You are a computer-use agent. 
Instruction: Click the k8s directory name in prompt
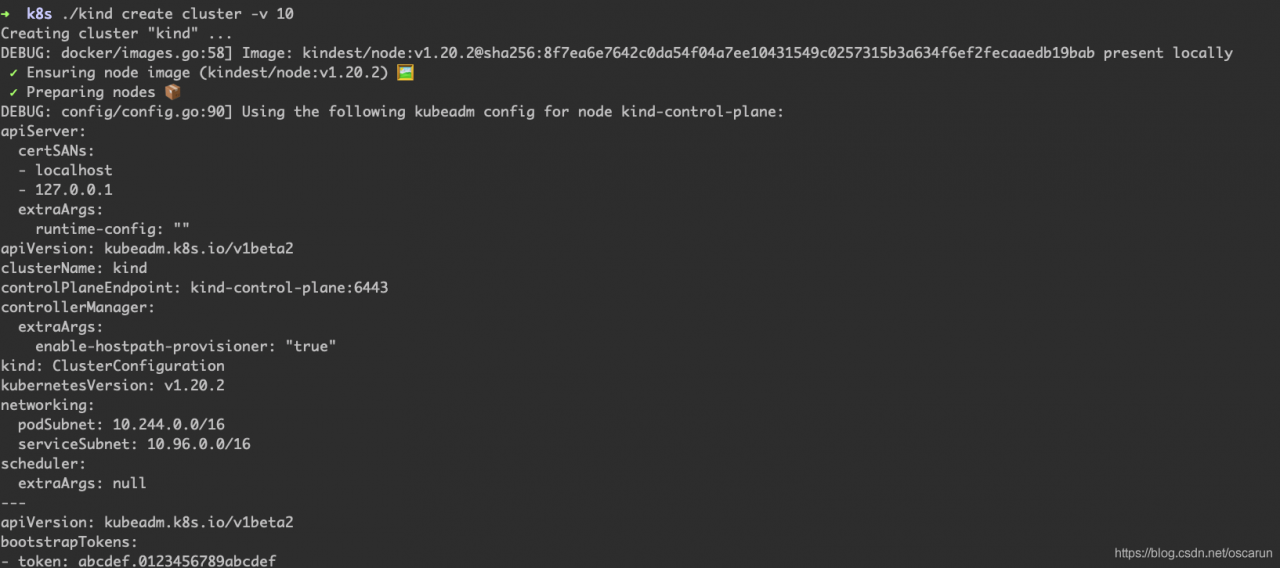[39, 14]
